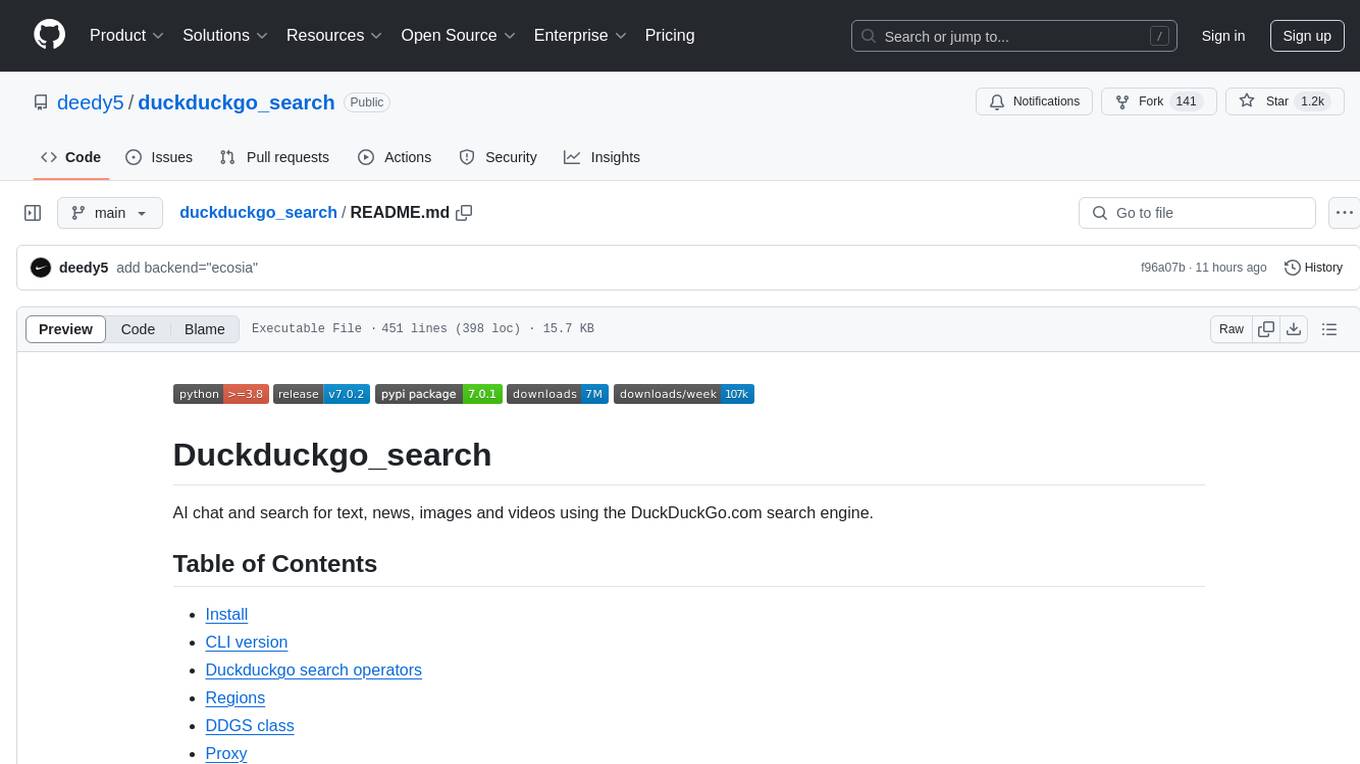Expand the Resources menu

coord(335,35)
